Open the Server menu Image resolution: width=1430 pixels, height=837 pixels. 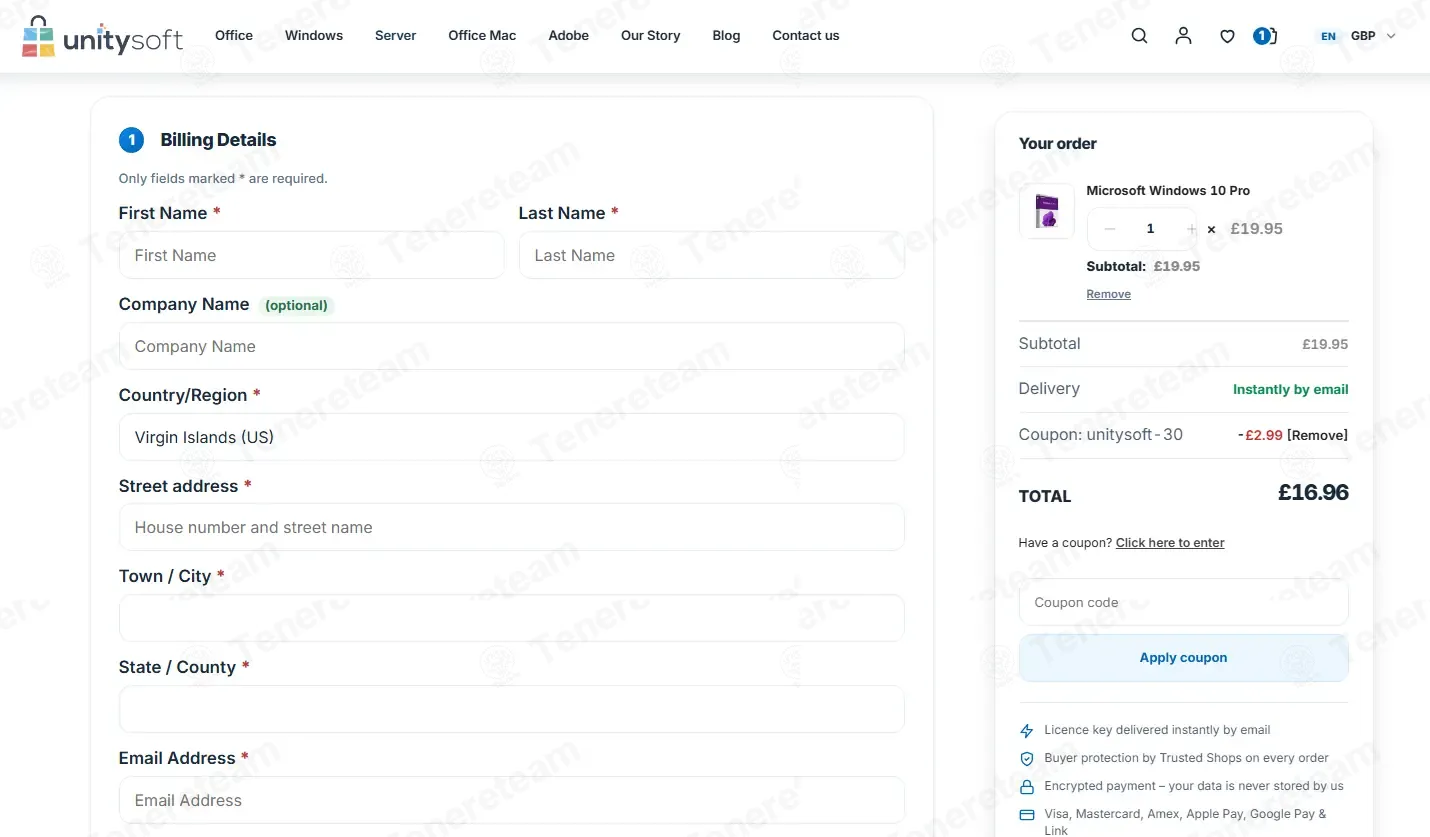[396, 35]
